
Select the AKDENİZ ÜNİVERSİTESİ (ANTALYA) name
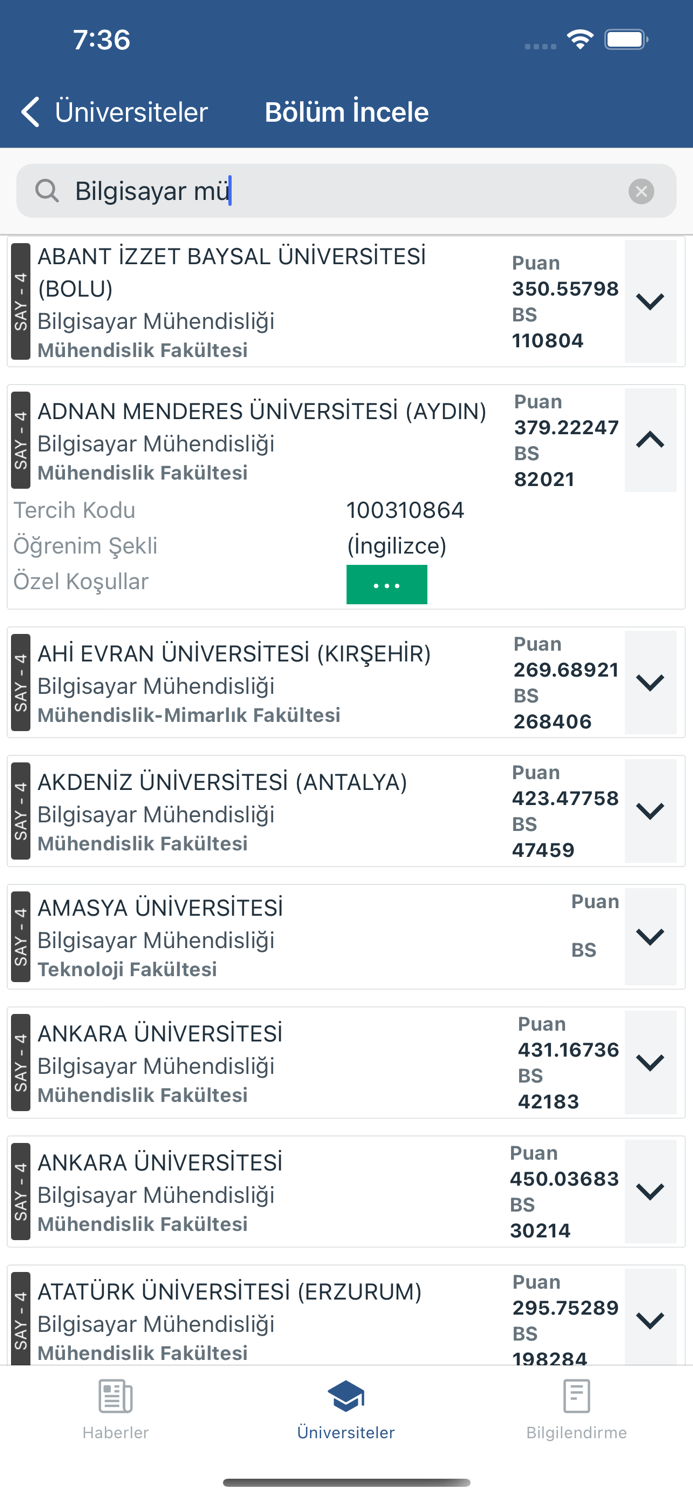click(x=222, y=782)
